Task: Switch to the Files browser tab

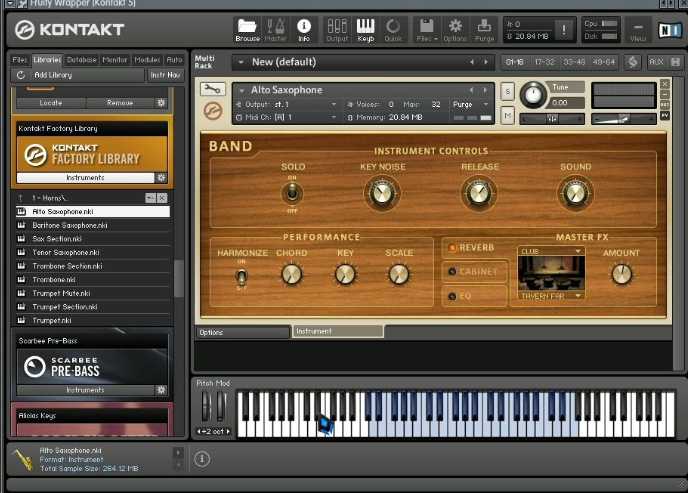Action: click(20, 60)
